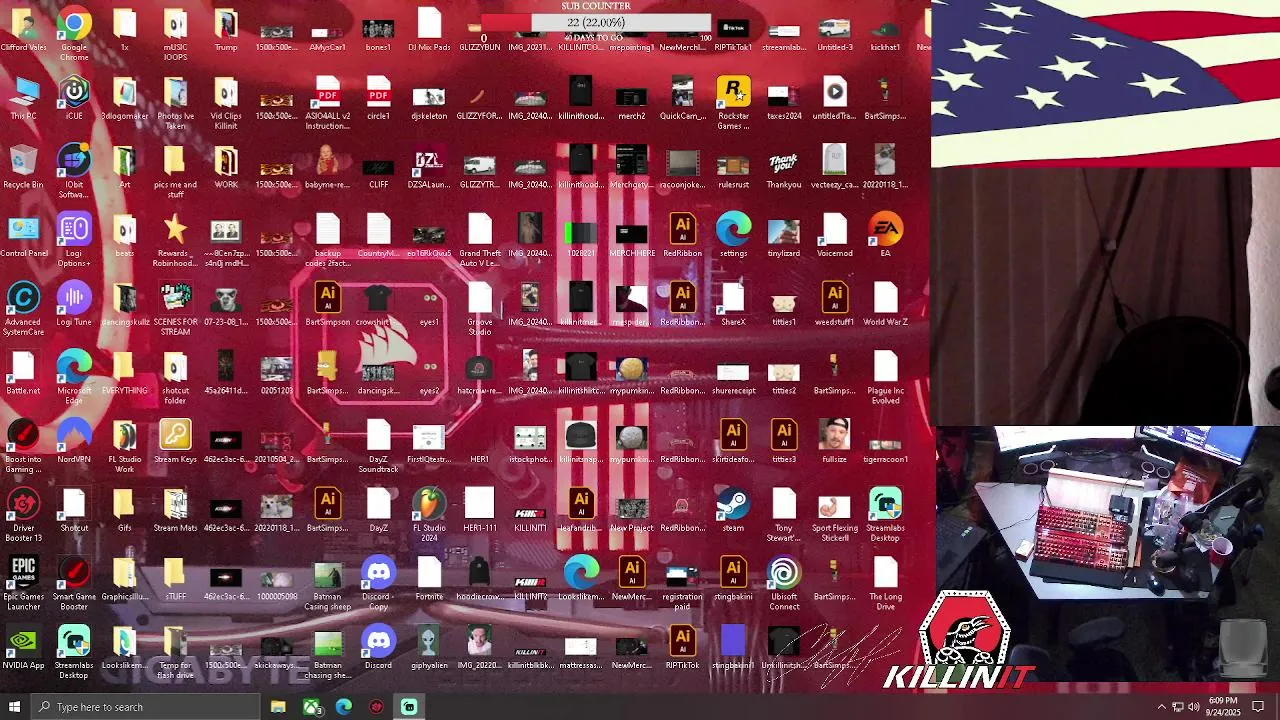The width and height of the screenshot is (1280, 720).
Task: Open the EVERYTHING folder
Action: click(124, 374)
